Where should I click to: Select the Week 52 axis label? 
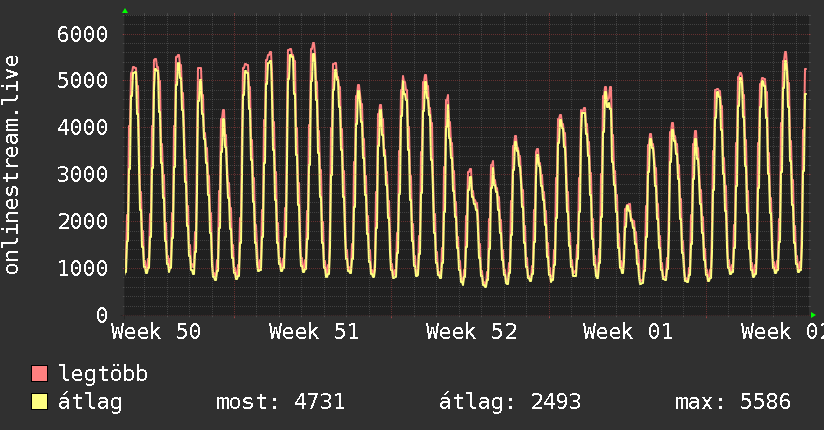471,332
